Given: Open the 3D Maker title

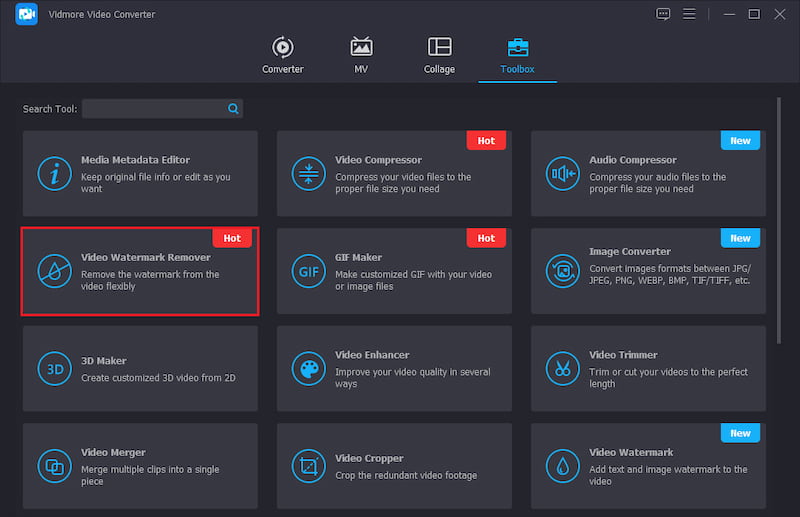Looking at the screenshot, I should pyautogui.click(x=104, y=361).
